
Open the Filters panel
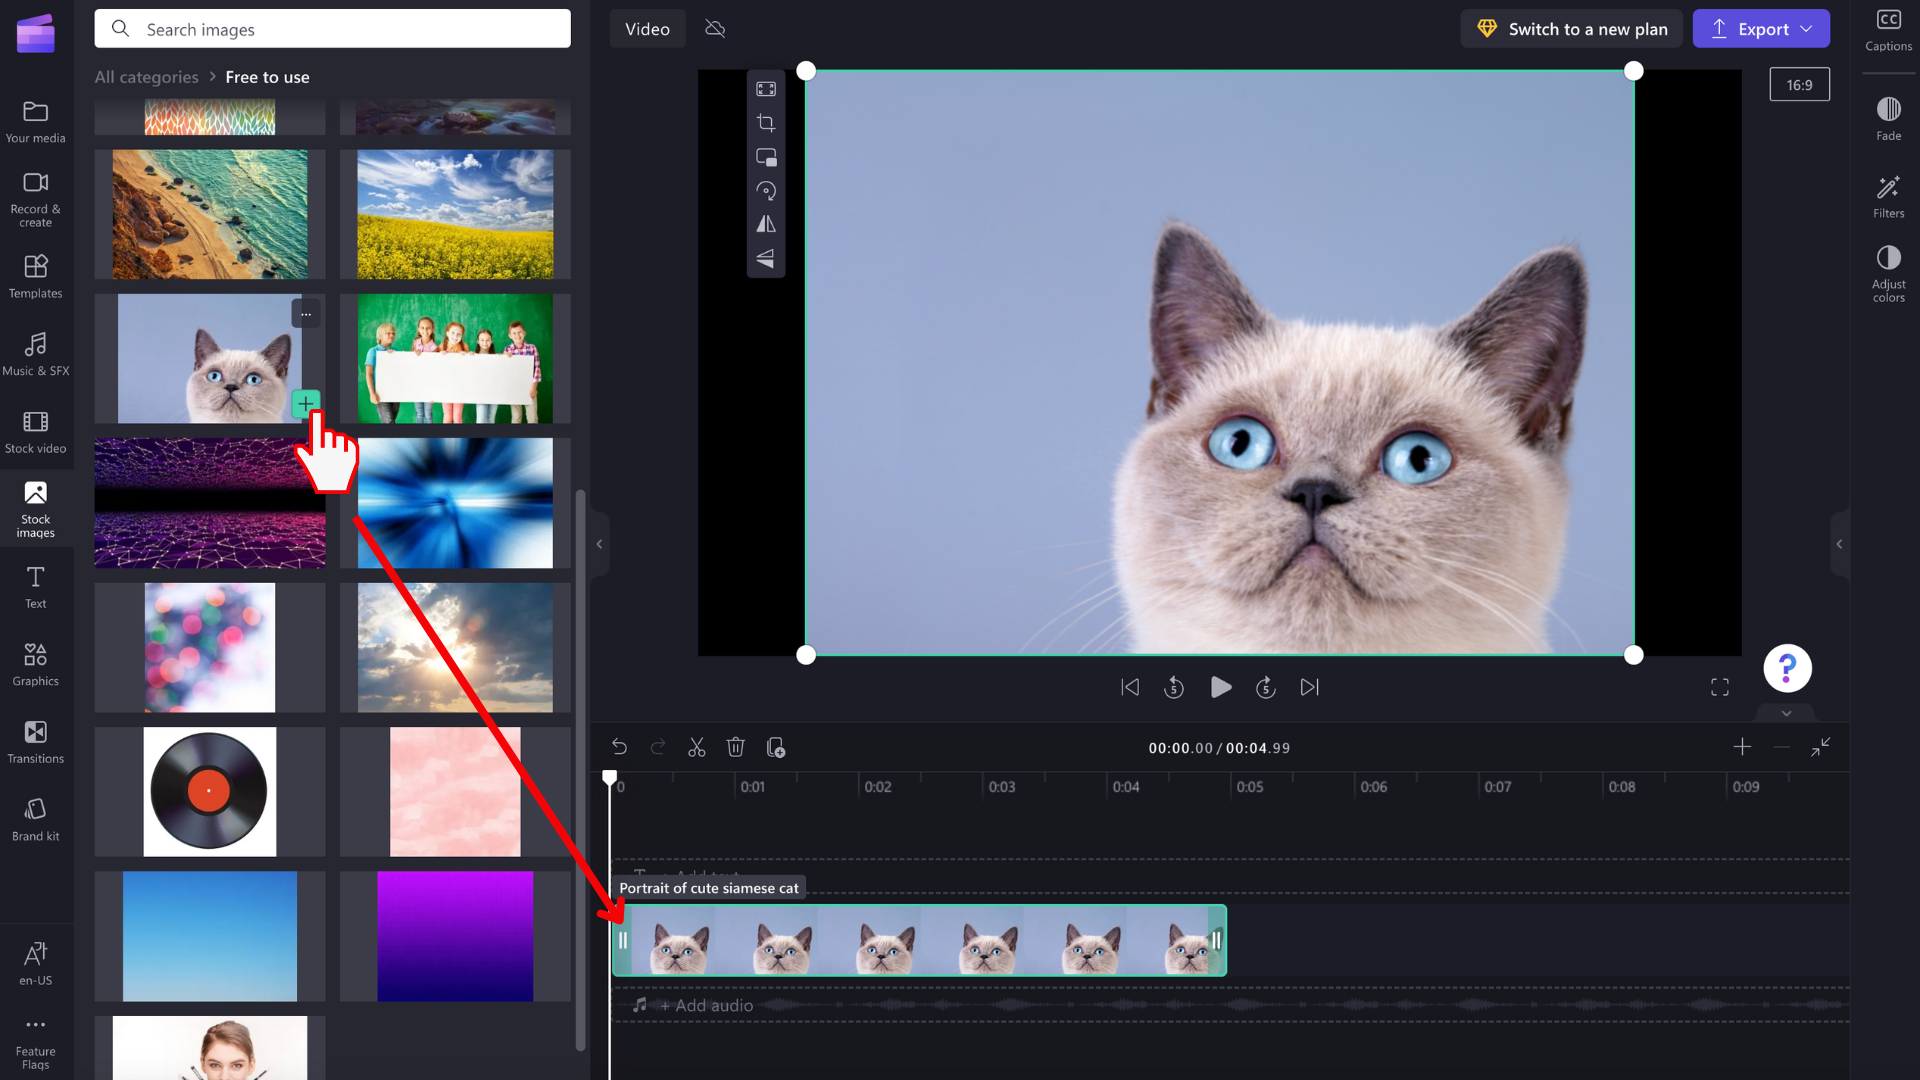coord(1888,197)
